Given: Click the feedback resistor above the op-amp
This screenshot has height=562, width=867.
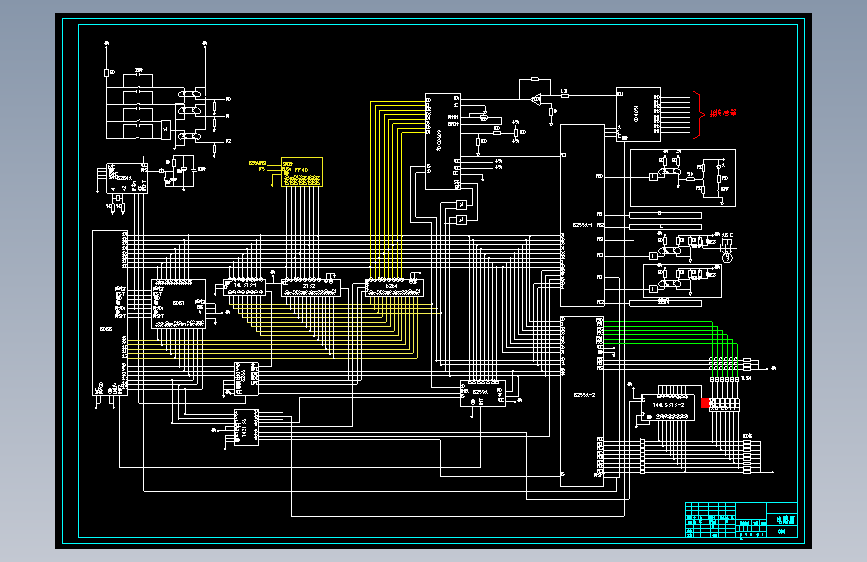Looking at the screenshot, I should pos(535,80).
